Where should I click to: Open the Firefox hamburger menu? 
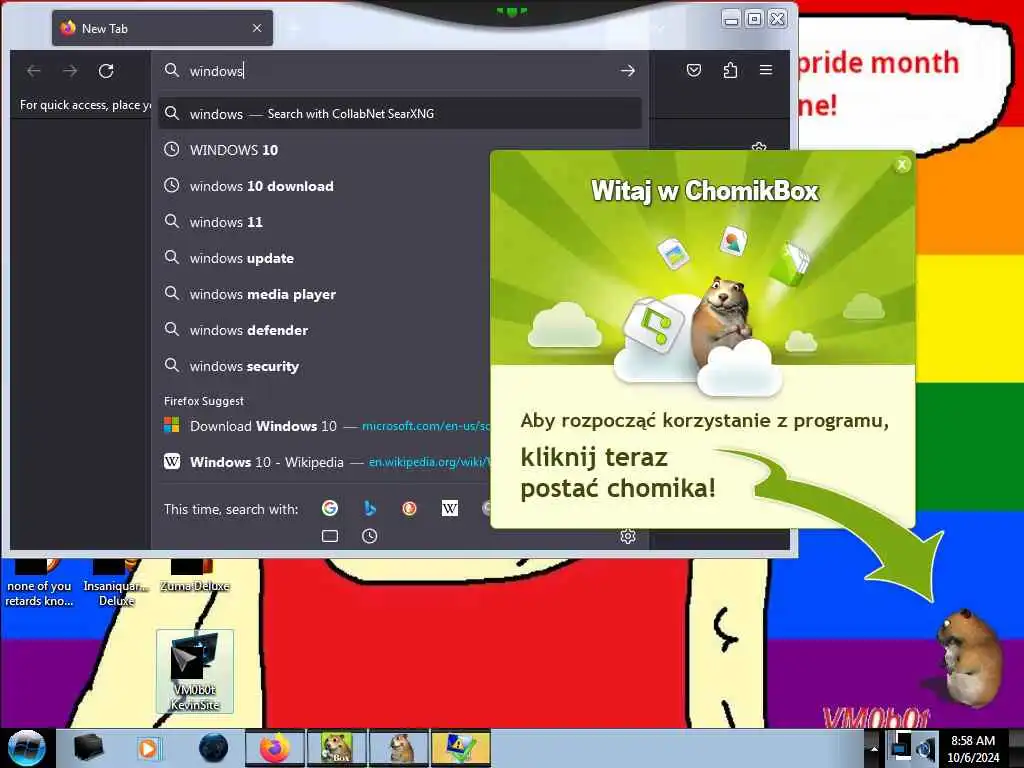point(766,70)
